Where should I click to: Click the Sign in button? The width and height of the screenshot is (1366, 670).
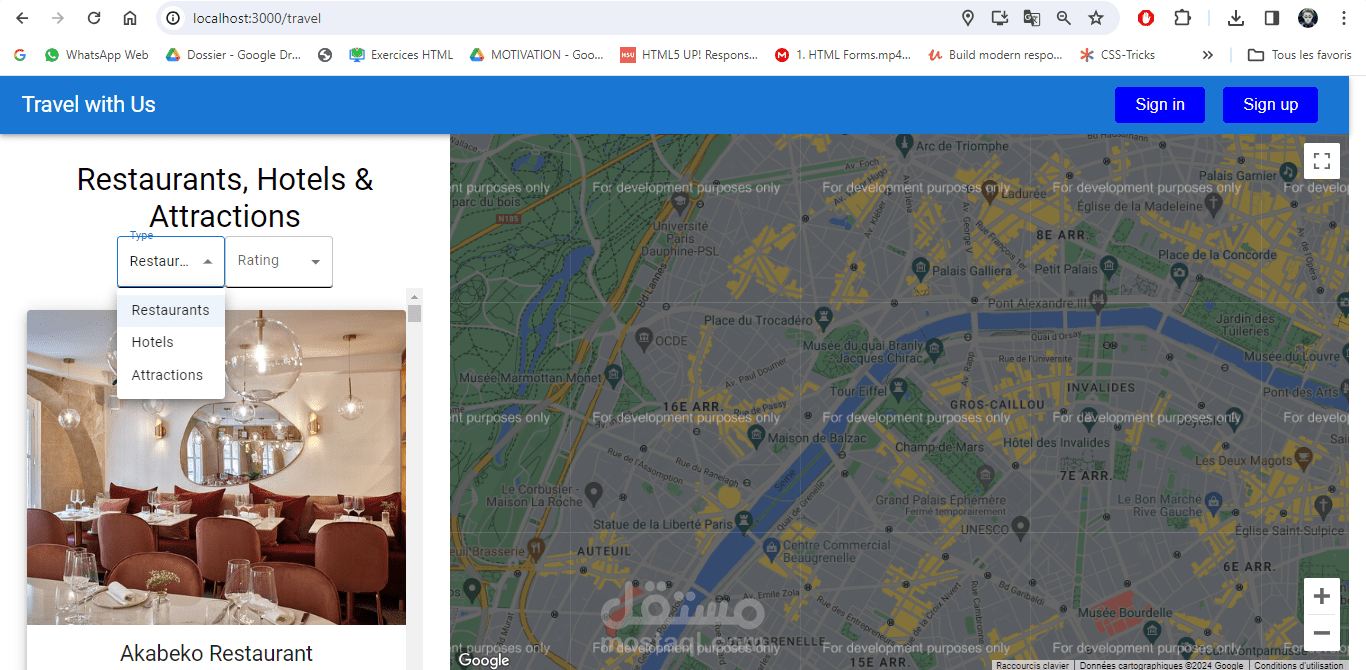point(1160,105)
